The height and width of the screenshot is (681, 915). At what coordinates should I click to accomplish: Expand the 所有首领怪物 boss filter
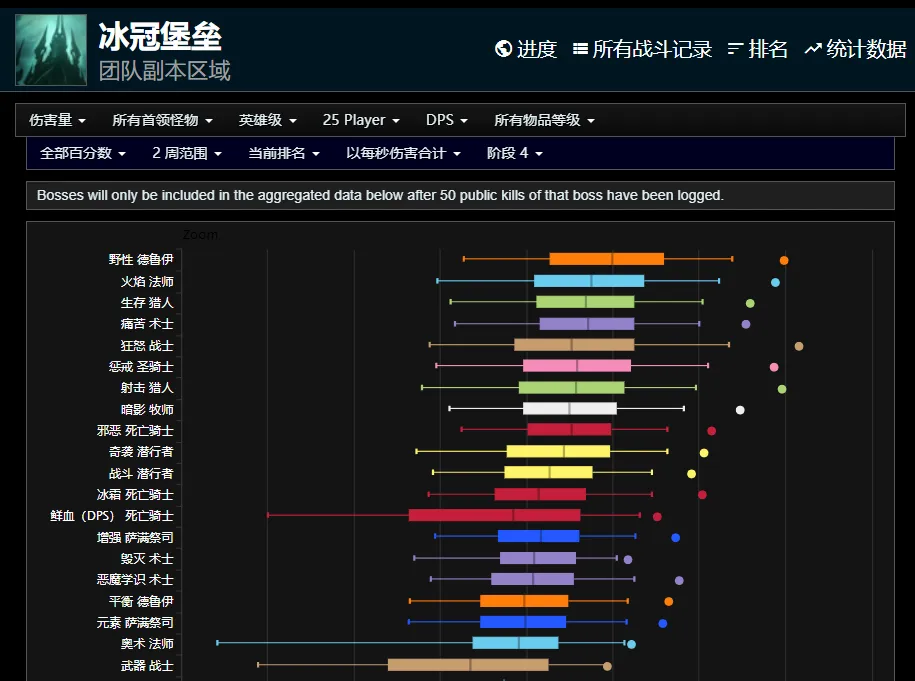[x=162, y=120]
